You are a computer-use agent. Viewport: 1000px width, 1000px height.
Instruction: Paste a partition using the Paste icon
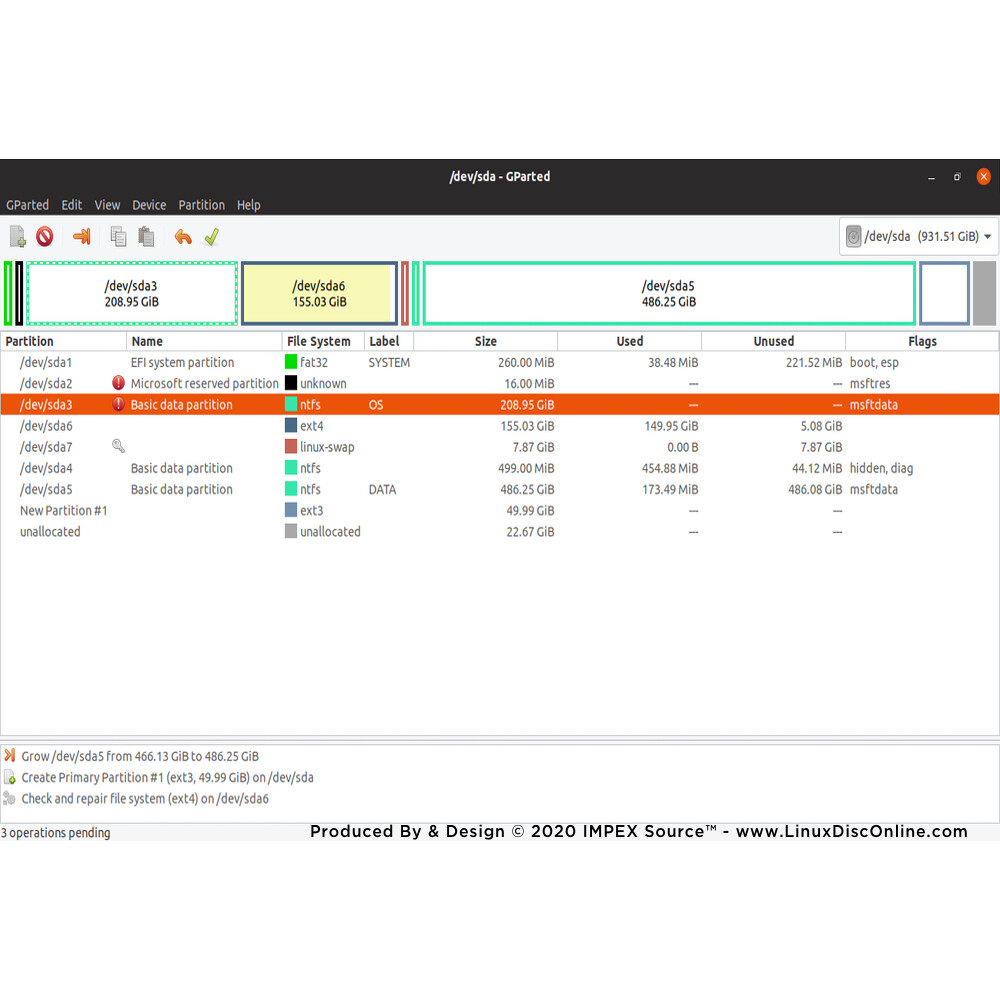click(145, 236)
